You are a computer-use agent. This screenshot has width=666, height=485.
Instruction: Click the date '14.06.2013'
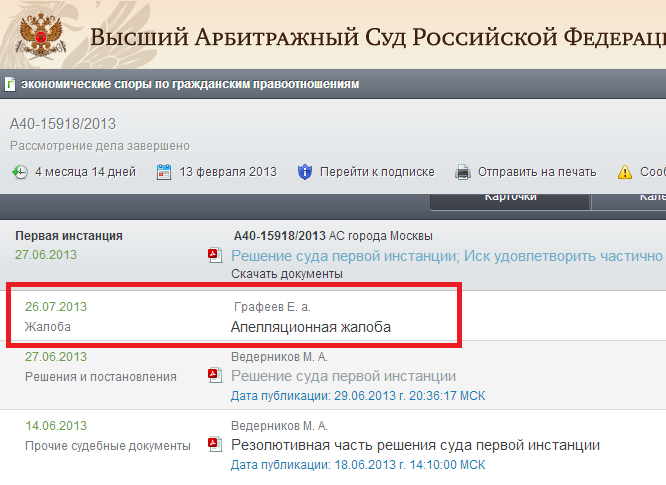click(x=56, y=426)
